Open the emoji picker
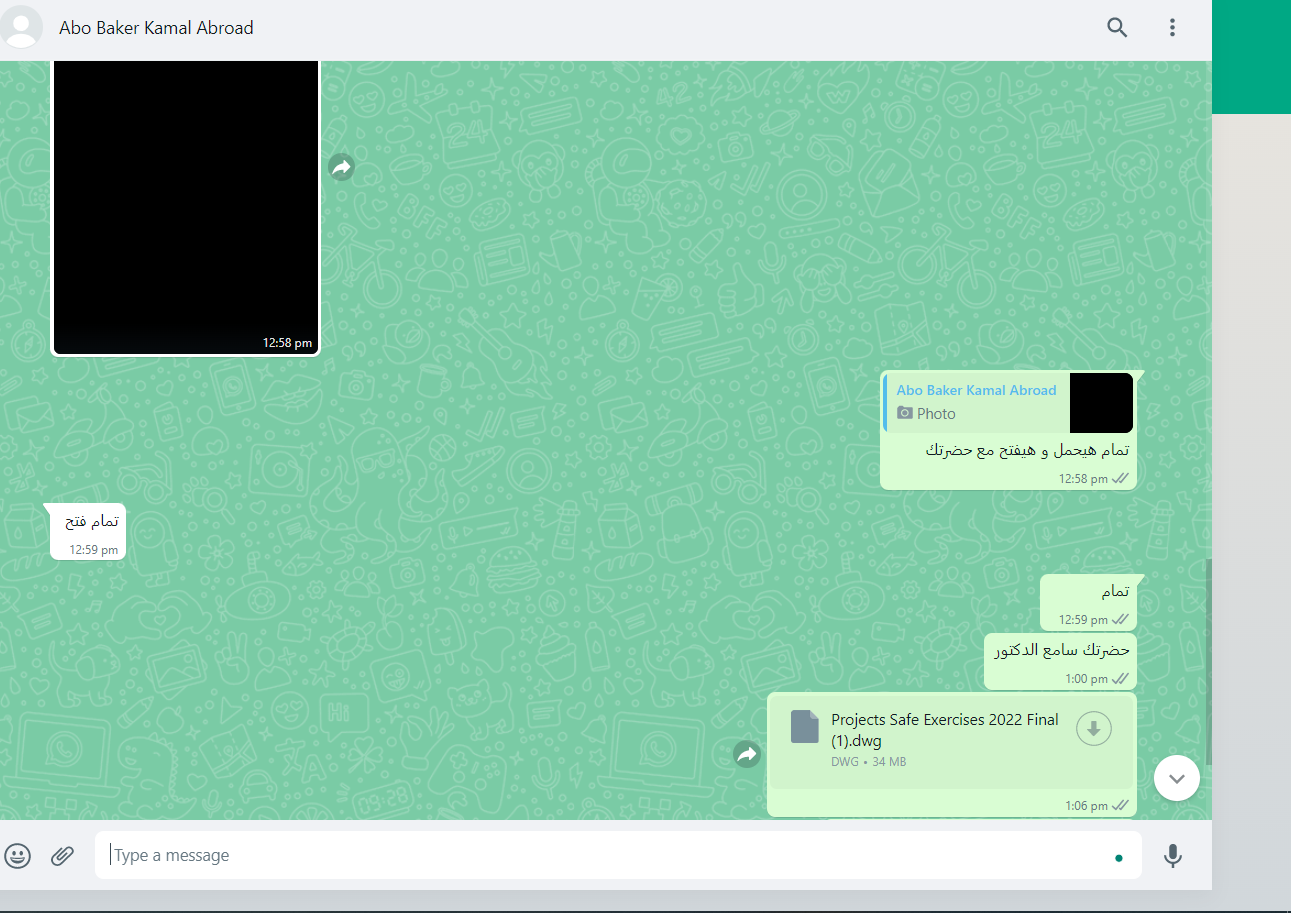This screenshot has height=913, width=1291. 18,856
